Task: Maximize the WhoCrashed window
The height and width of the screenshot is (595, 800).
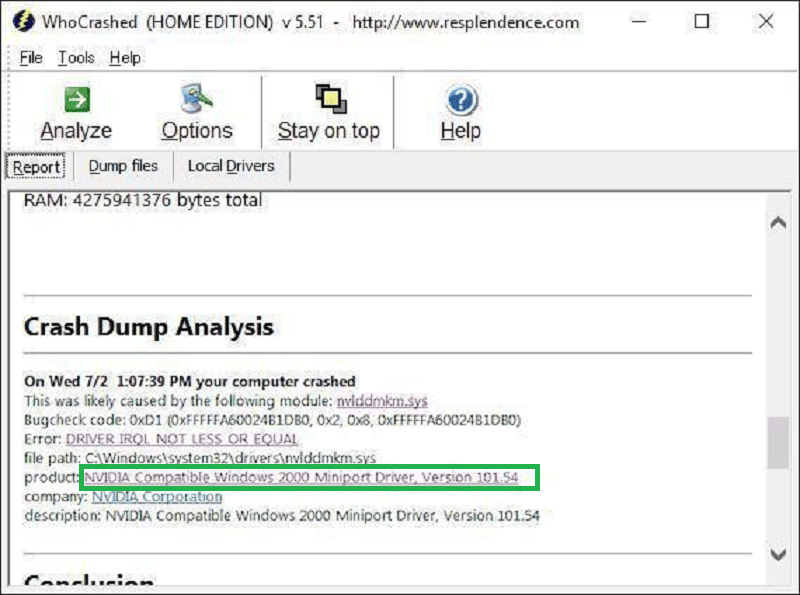Action: click(x=702, y=21)
